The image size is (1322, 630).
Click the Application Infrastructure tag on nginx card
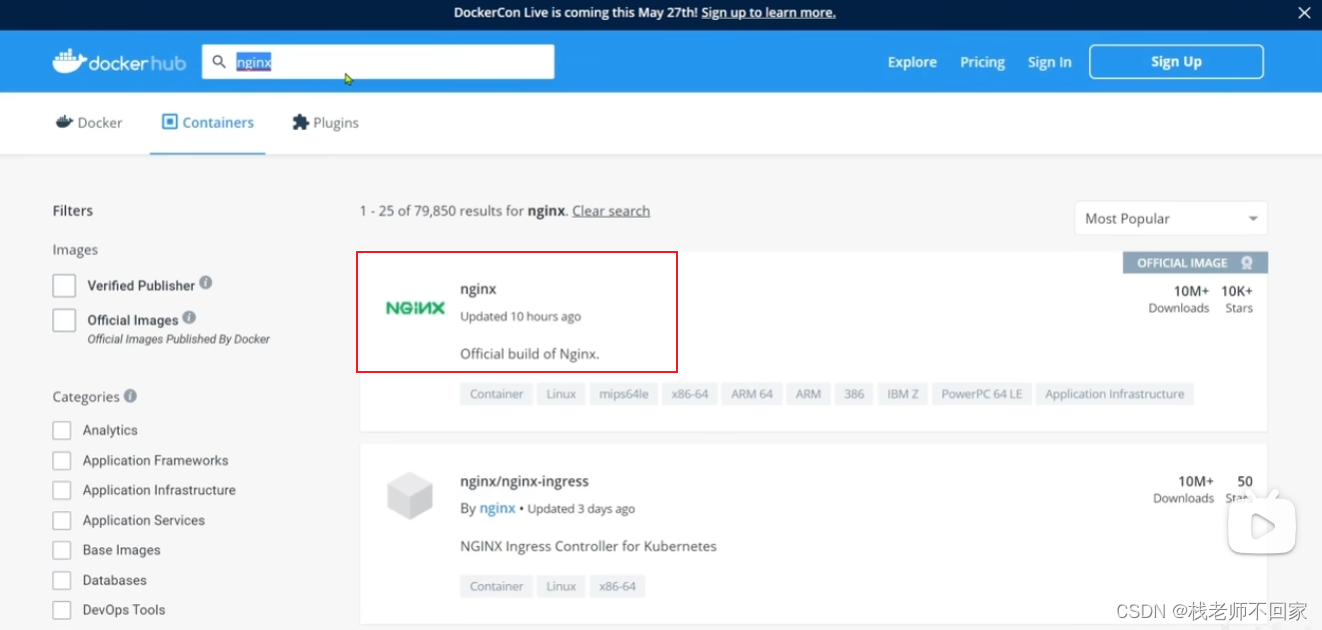click(x=1114, y=394)
